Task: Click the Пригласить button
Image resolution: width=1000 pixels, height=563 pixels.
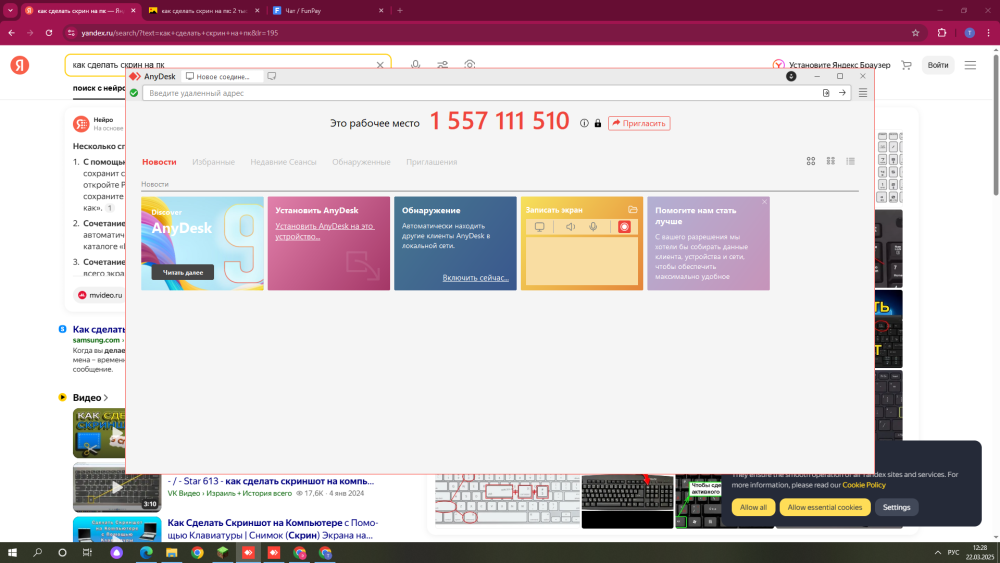Action: coord(639,123)
